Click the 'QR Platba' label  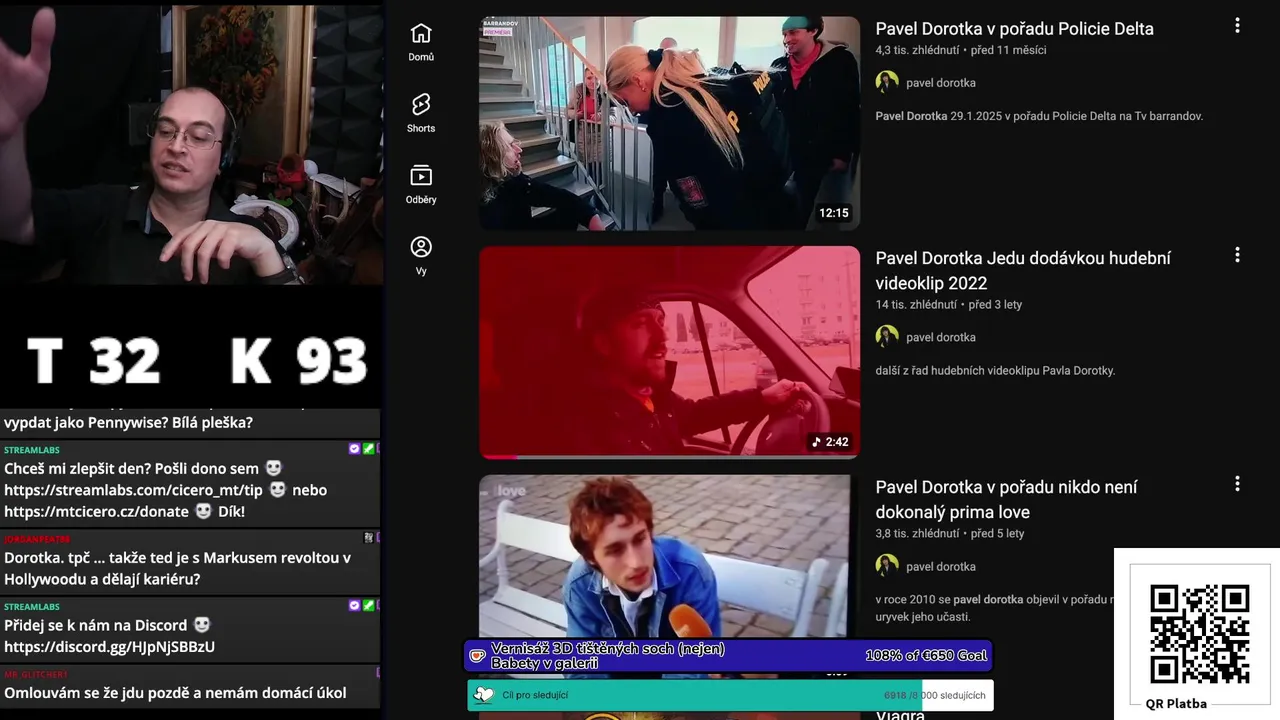1176,704
